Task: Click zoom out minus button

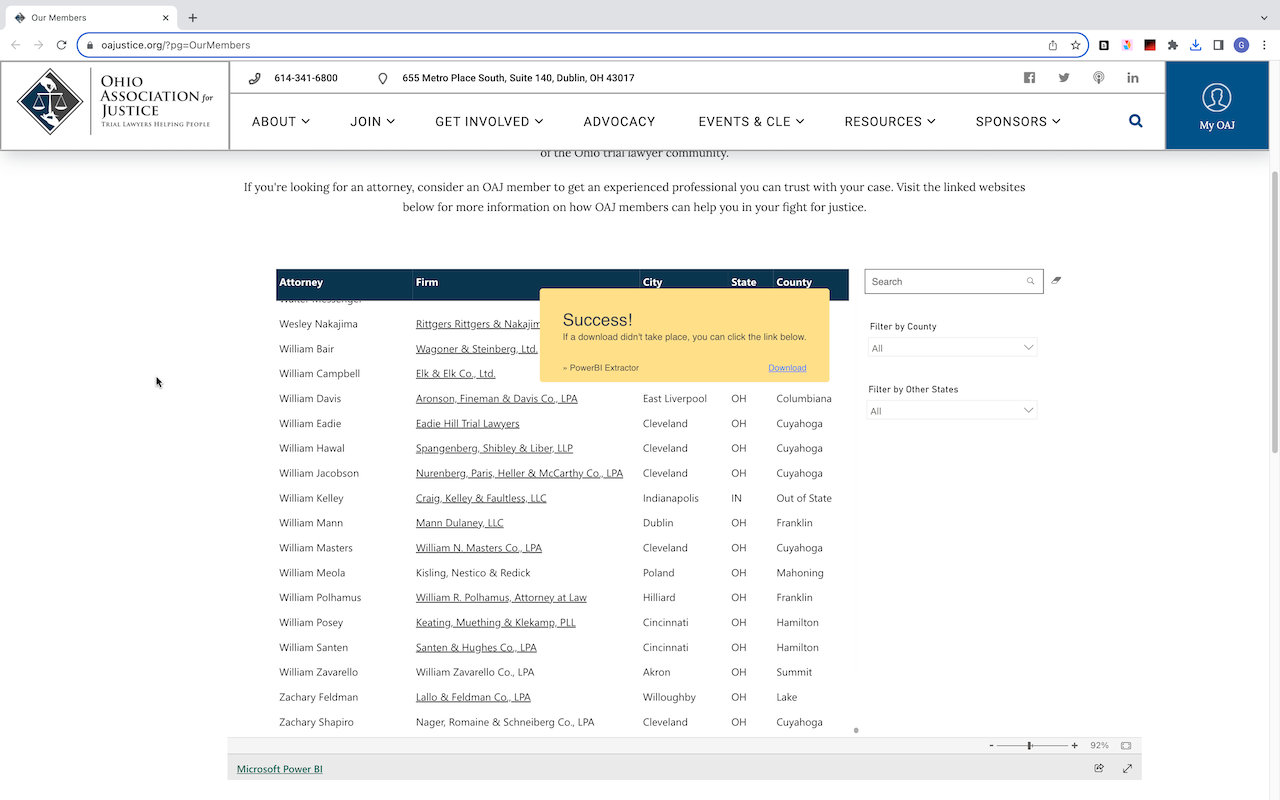Action: [x=991, y=745]
